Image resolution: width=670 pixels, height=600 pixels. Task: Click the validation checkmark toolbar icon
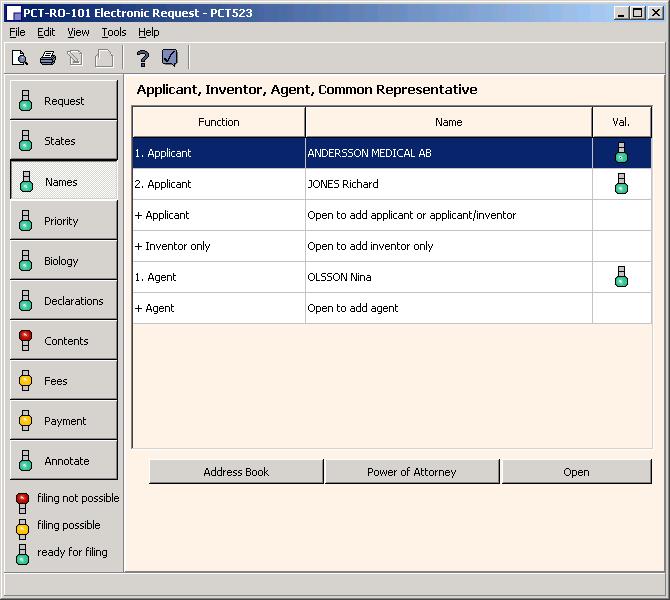point(170,58)
